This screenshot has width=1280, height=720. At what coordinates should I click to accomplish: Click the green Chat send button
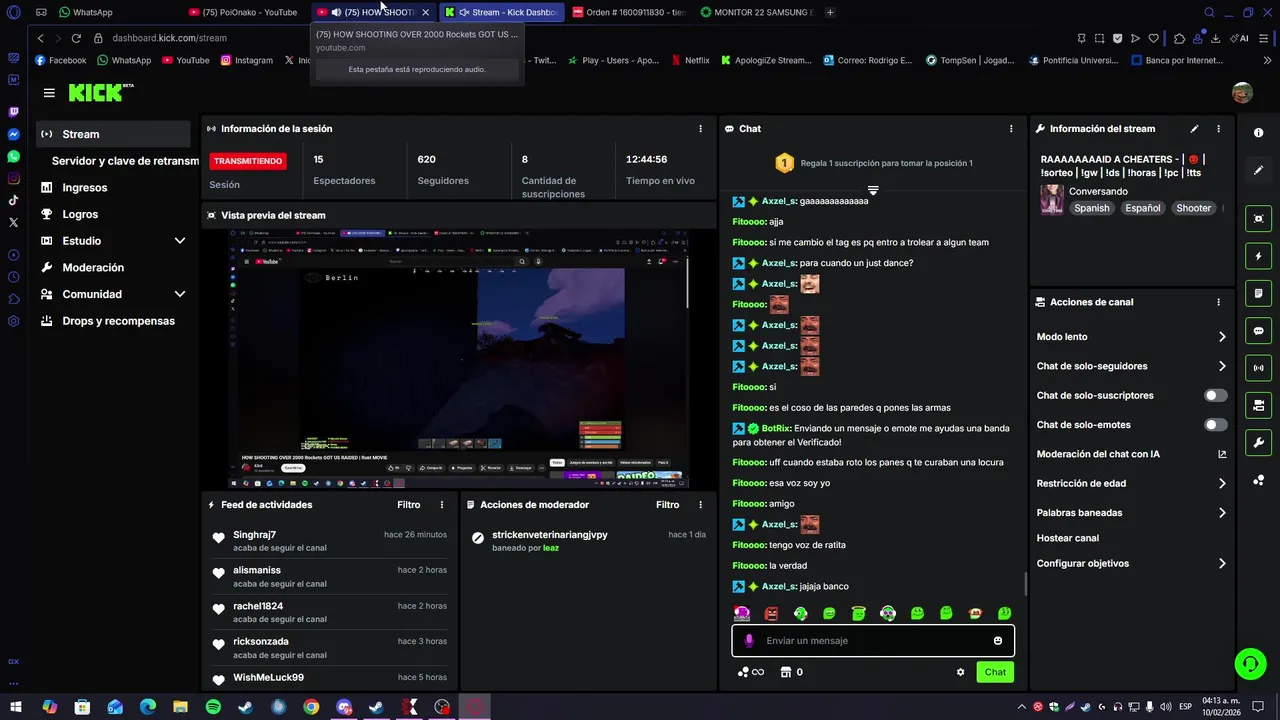point(995,672)
